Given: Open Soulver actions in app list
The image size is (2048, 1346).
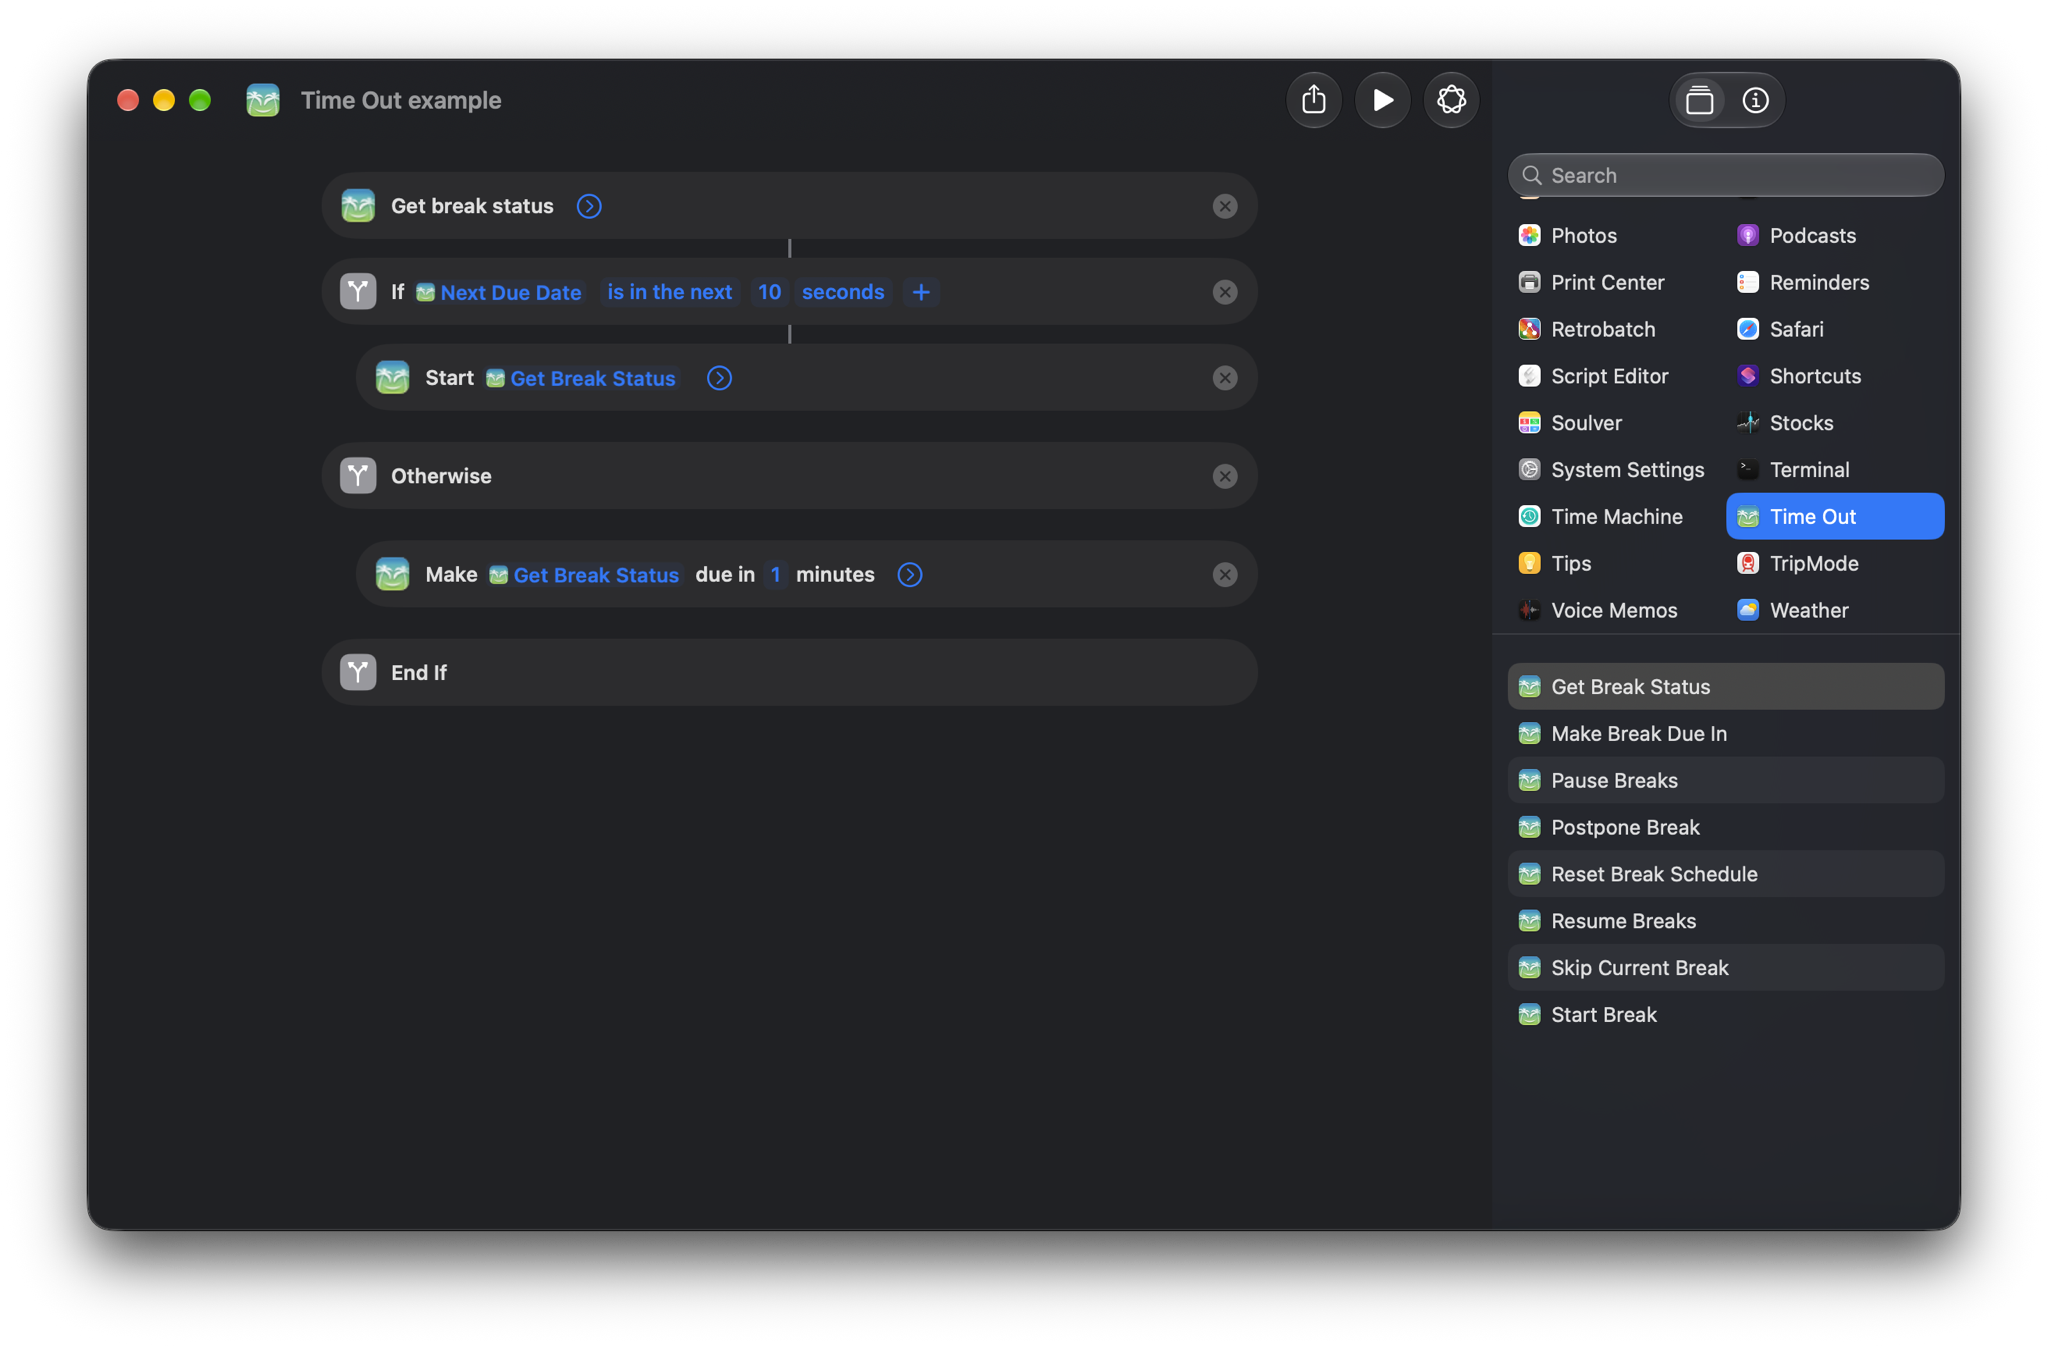Looking at the screenshot, I should pyautogui.click(x=1616, y=423).
